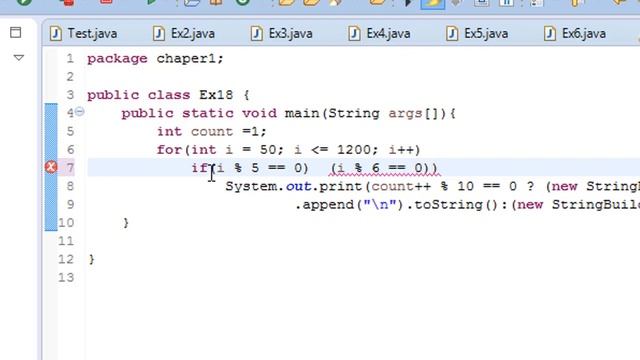Click the error marker on line 7
The height and width of the screenshot is (360, 640).
51,167
